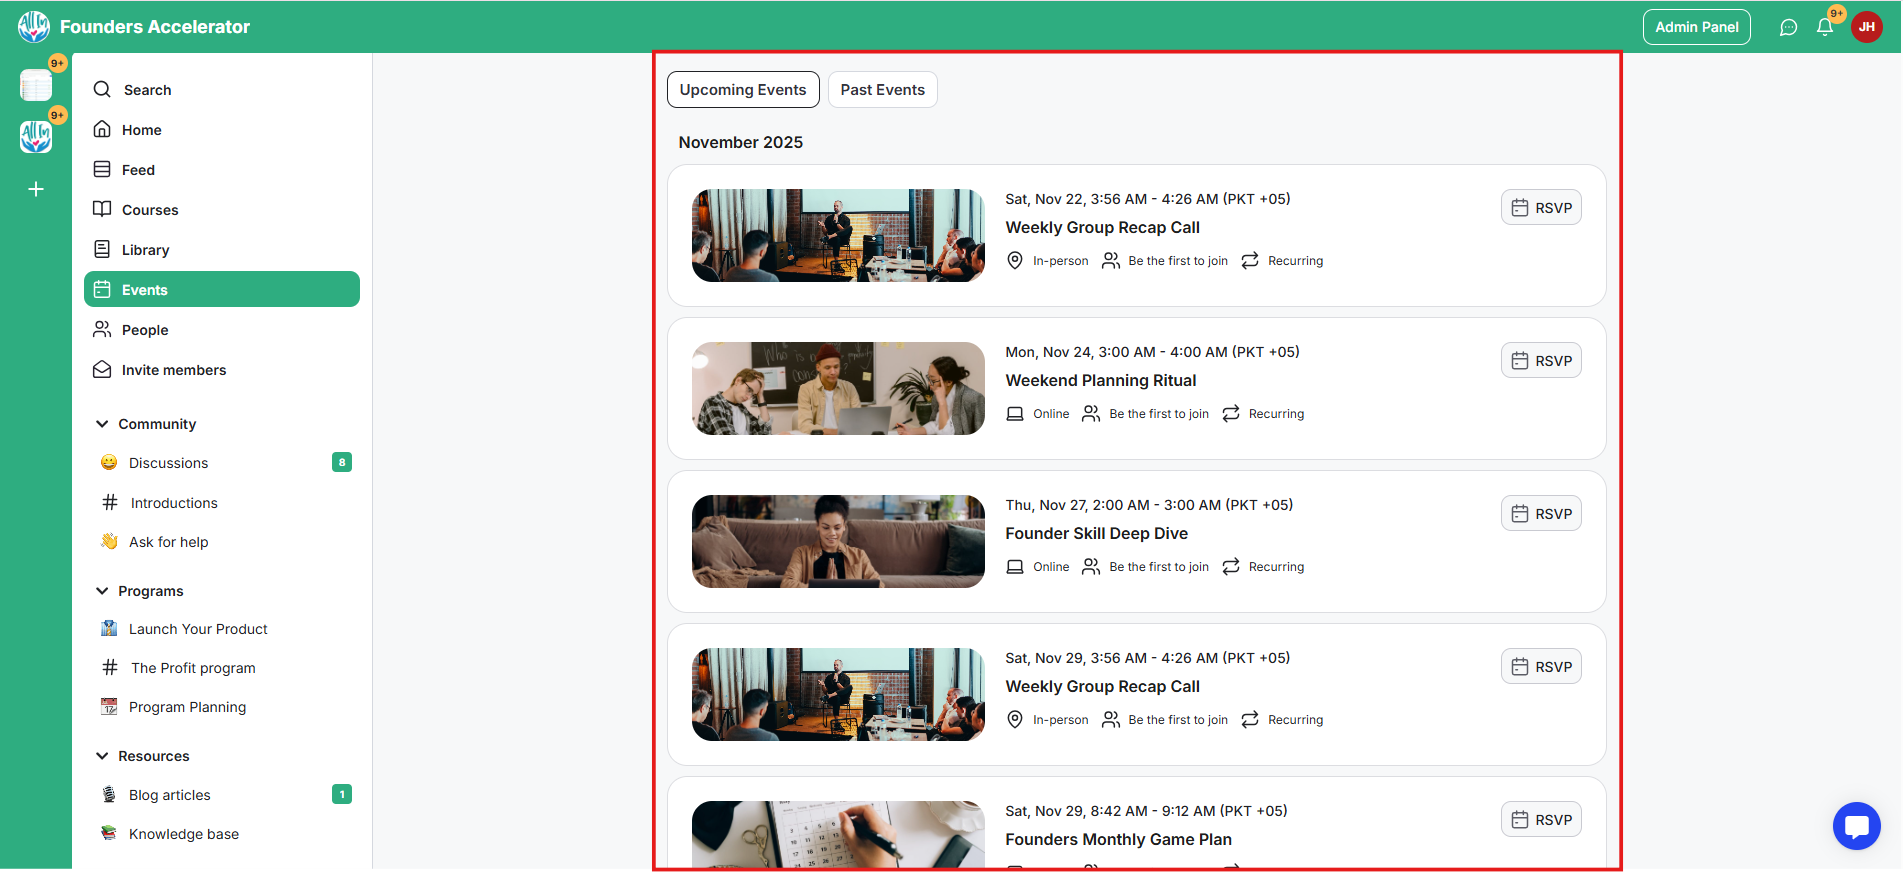Switch to the white calendar community icon
This screenshot has height=872, width=1903.
(36, 85)
